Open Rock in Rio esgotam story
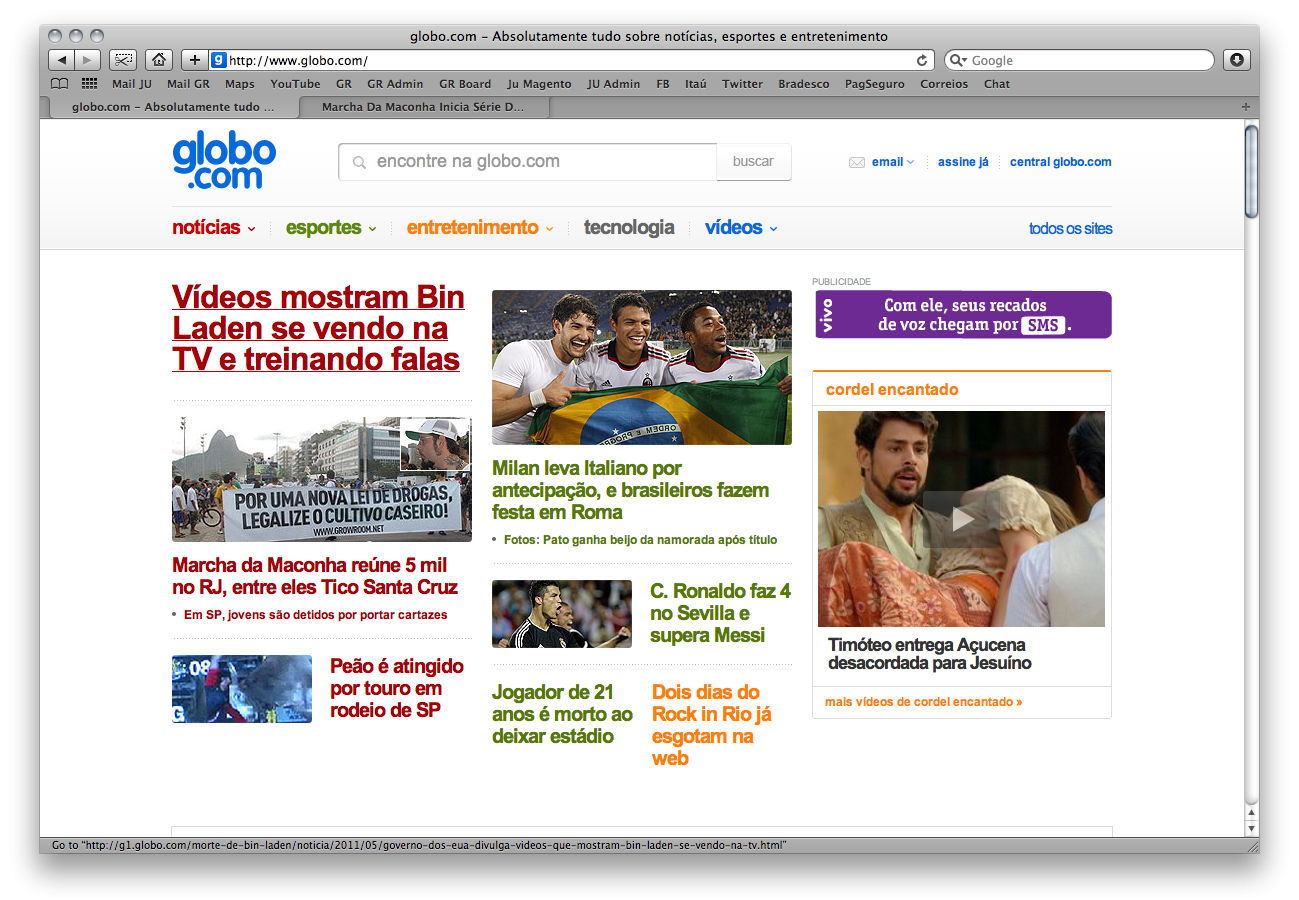The height and width of the screenshot is (900, 1299). pyautogui.click(x=712, y=725)
